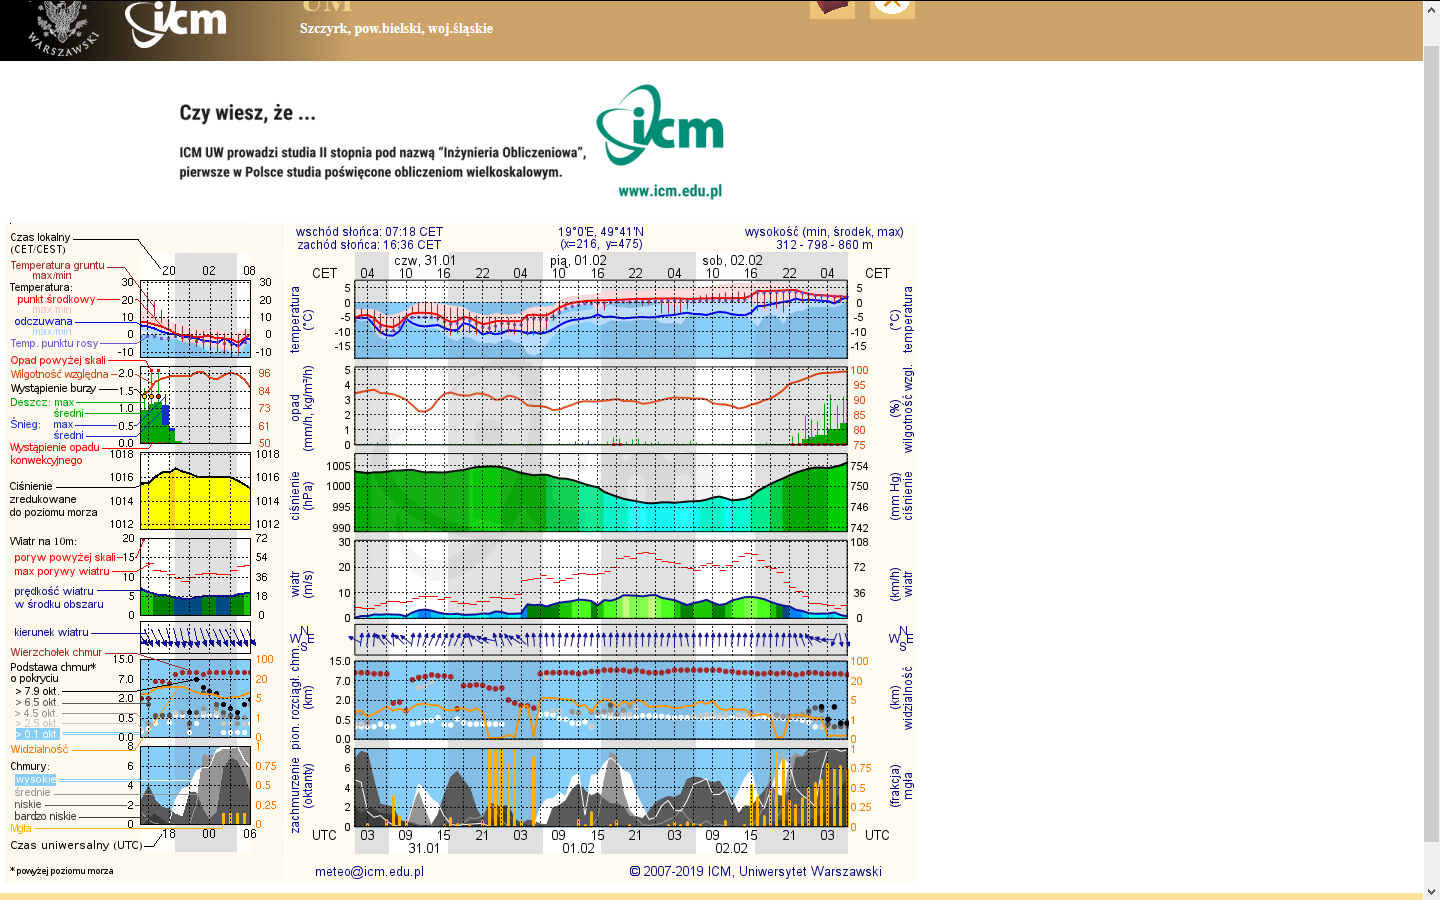Click the page scrollbar down arrow
Viewport: 1440px width, 900px height.
[x=1431, y=891]
